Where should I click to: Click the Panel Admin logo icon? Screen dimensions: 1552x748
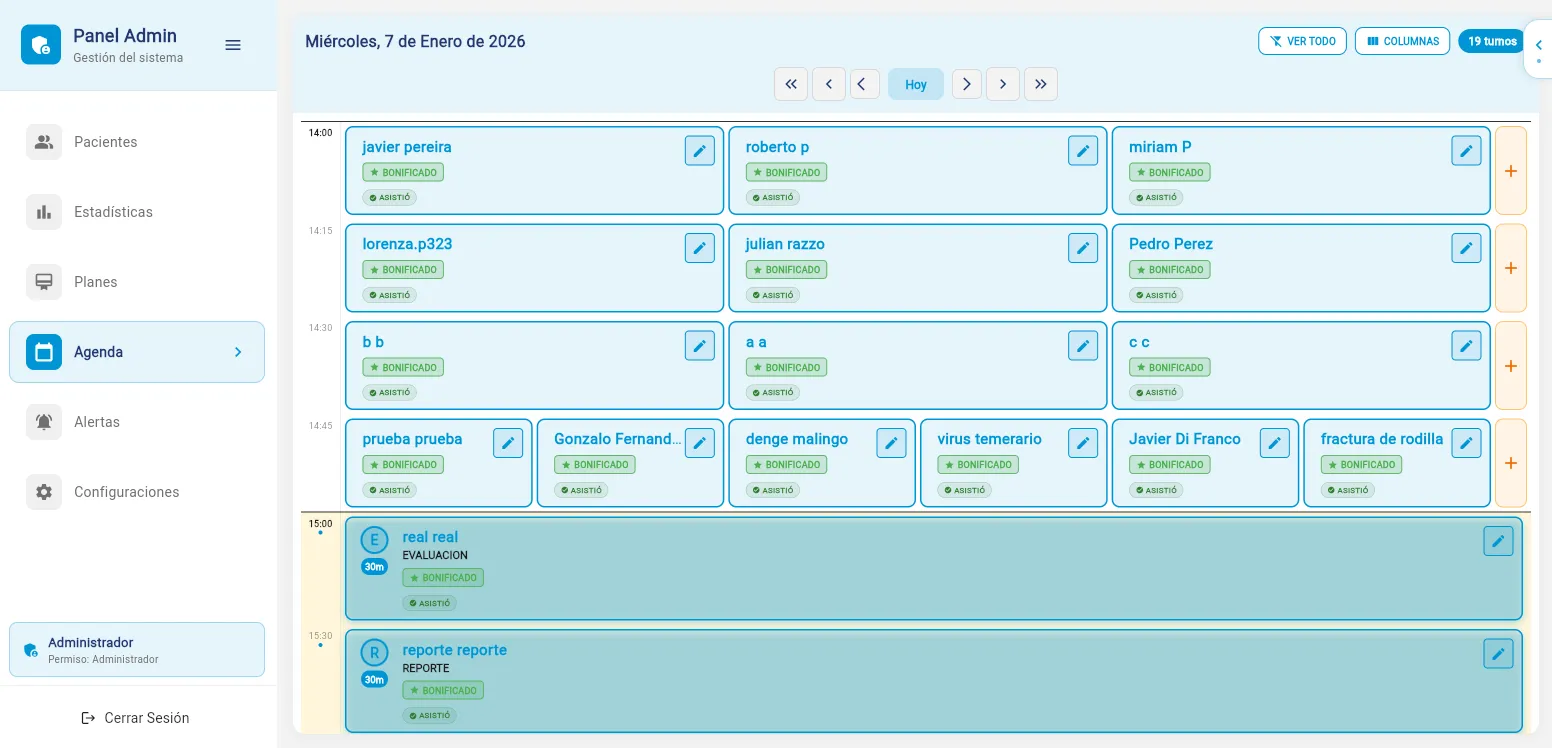click(41, 45)
